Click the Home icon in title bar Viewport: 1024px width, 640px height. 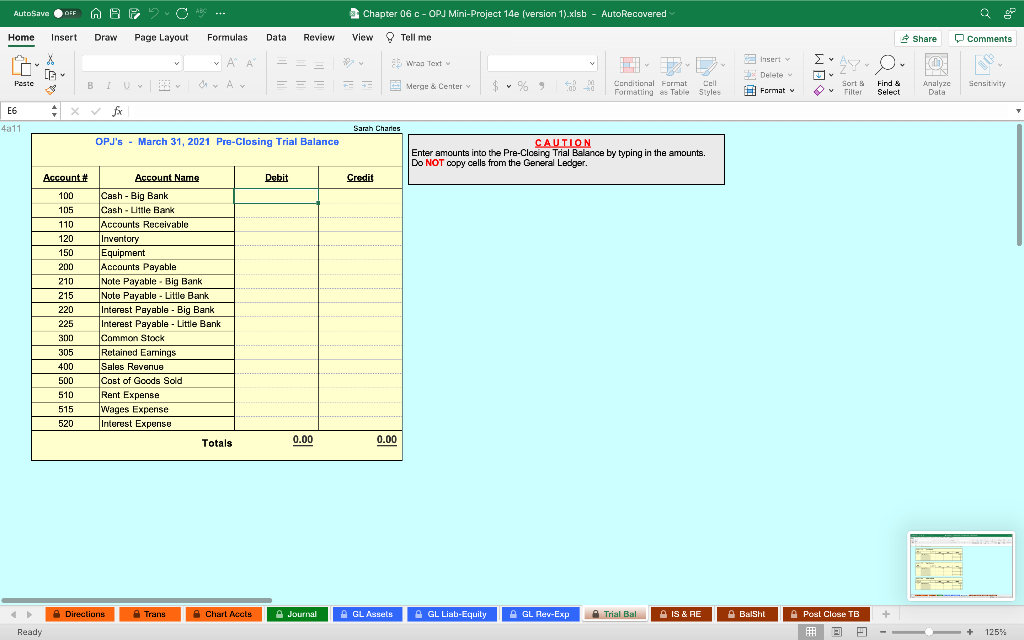point(96,13)
